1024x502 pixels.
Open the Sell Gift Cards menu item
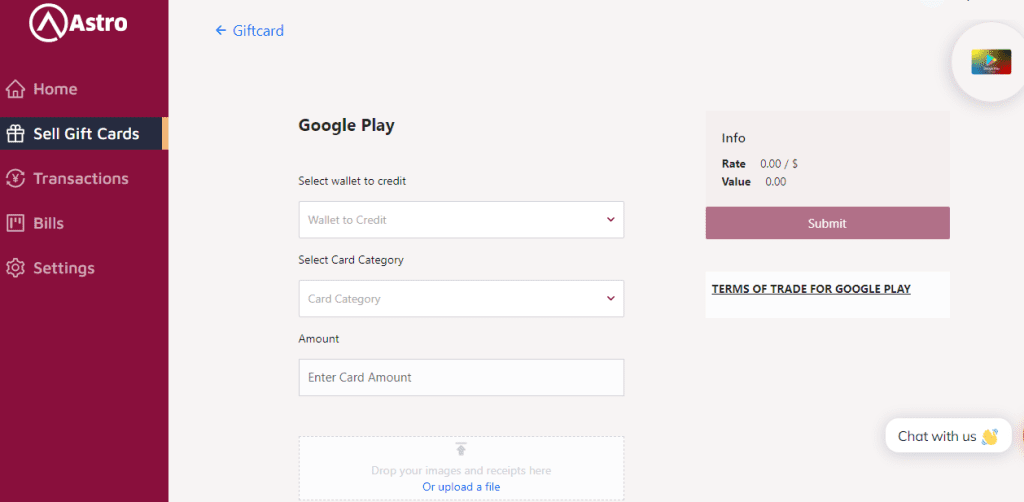(x=84, y=134)
